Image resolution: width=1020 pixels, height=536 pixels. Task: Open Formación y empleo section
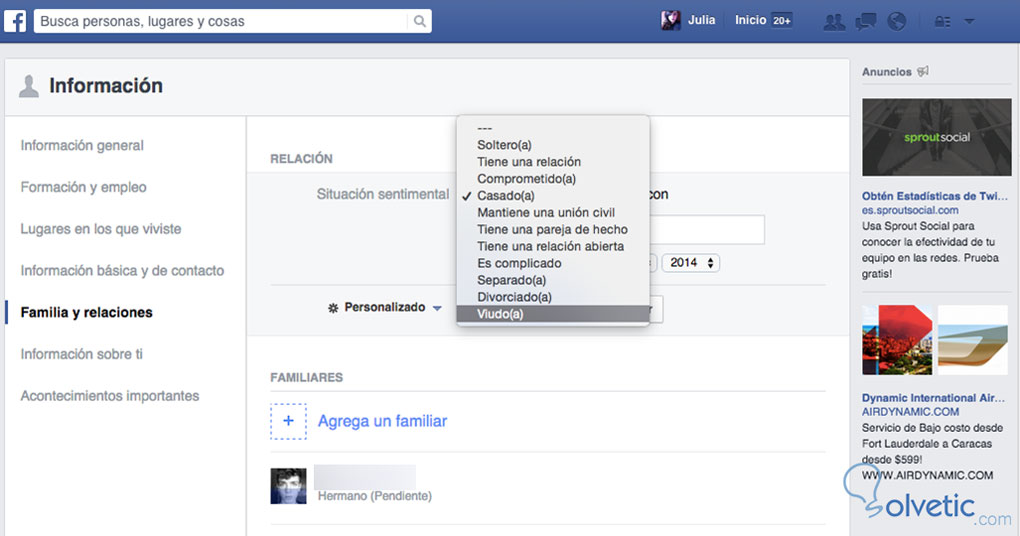tap(83, 187)
